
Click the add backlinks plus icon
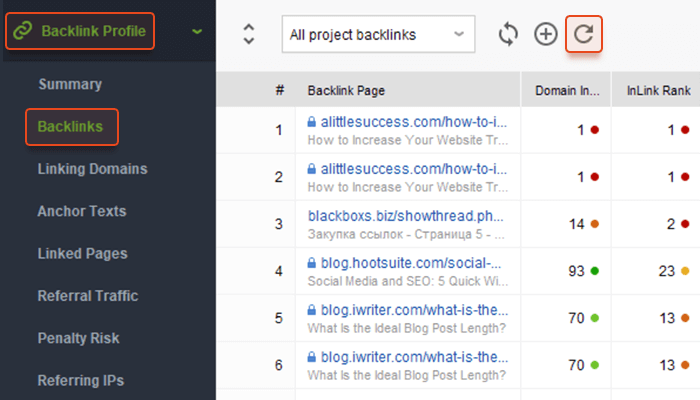pyautogui.click(x=546, y=34)
